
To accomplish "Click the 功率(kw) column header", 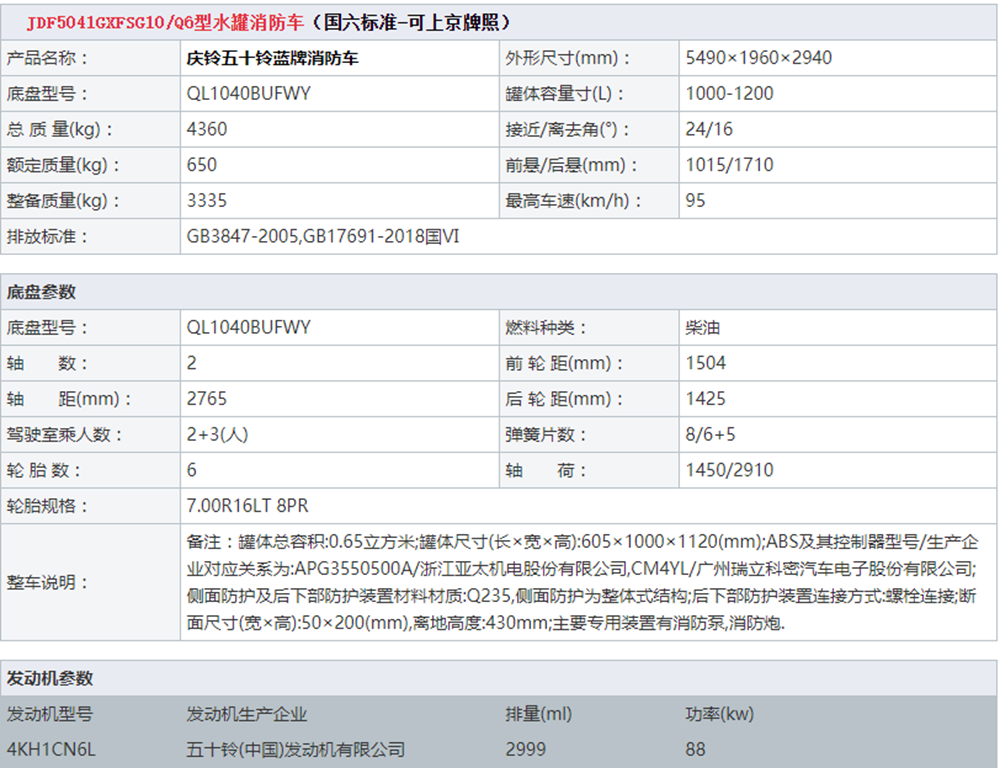I will coord(719,714).
